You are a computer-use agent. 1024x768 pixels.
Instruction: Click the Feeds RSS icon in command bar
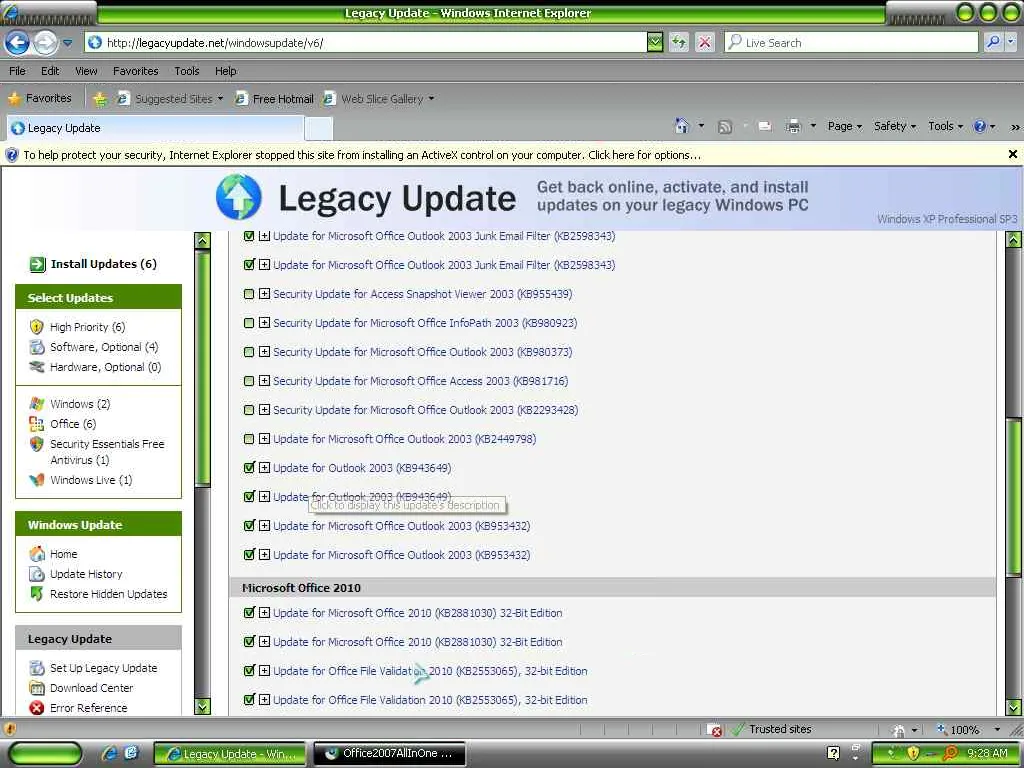pyautogui.click(x=725, y=127)
